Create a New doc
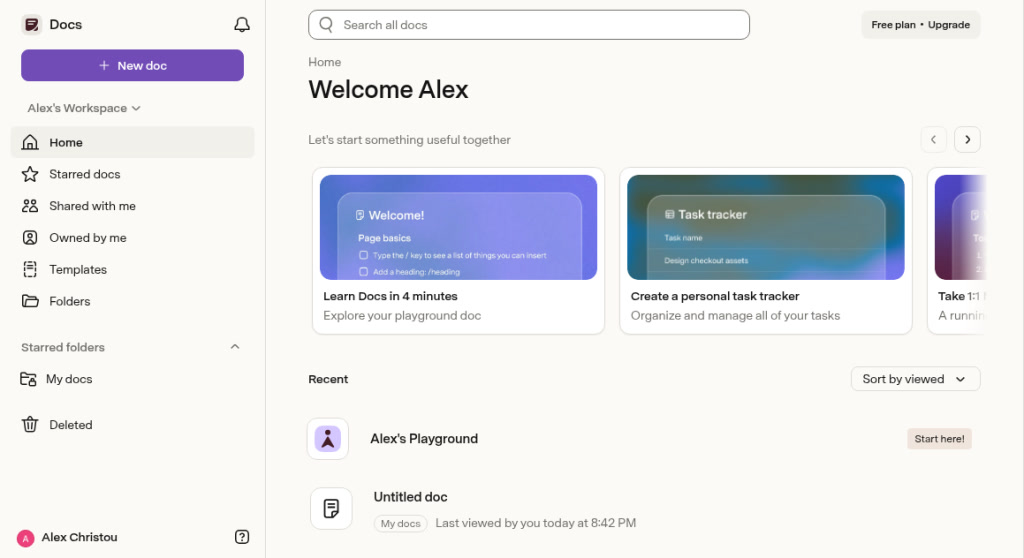This screenshot has width=1024, height=558. pos(133,65)
